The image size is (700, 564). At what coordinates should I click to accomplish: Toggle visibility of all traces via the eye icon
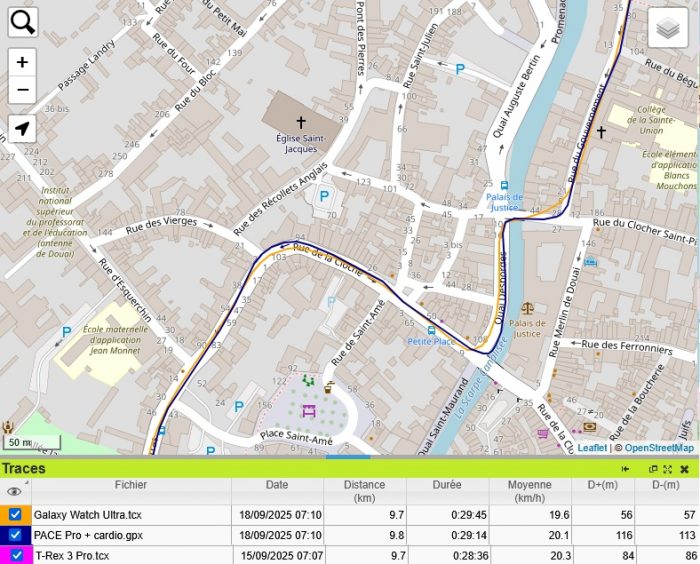[x=14, y=492]
